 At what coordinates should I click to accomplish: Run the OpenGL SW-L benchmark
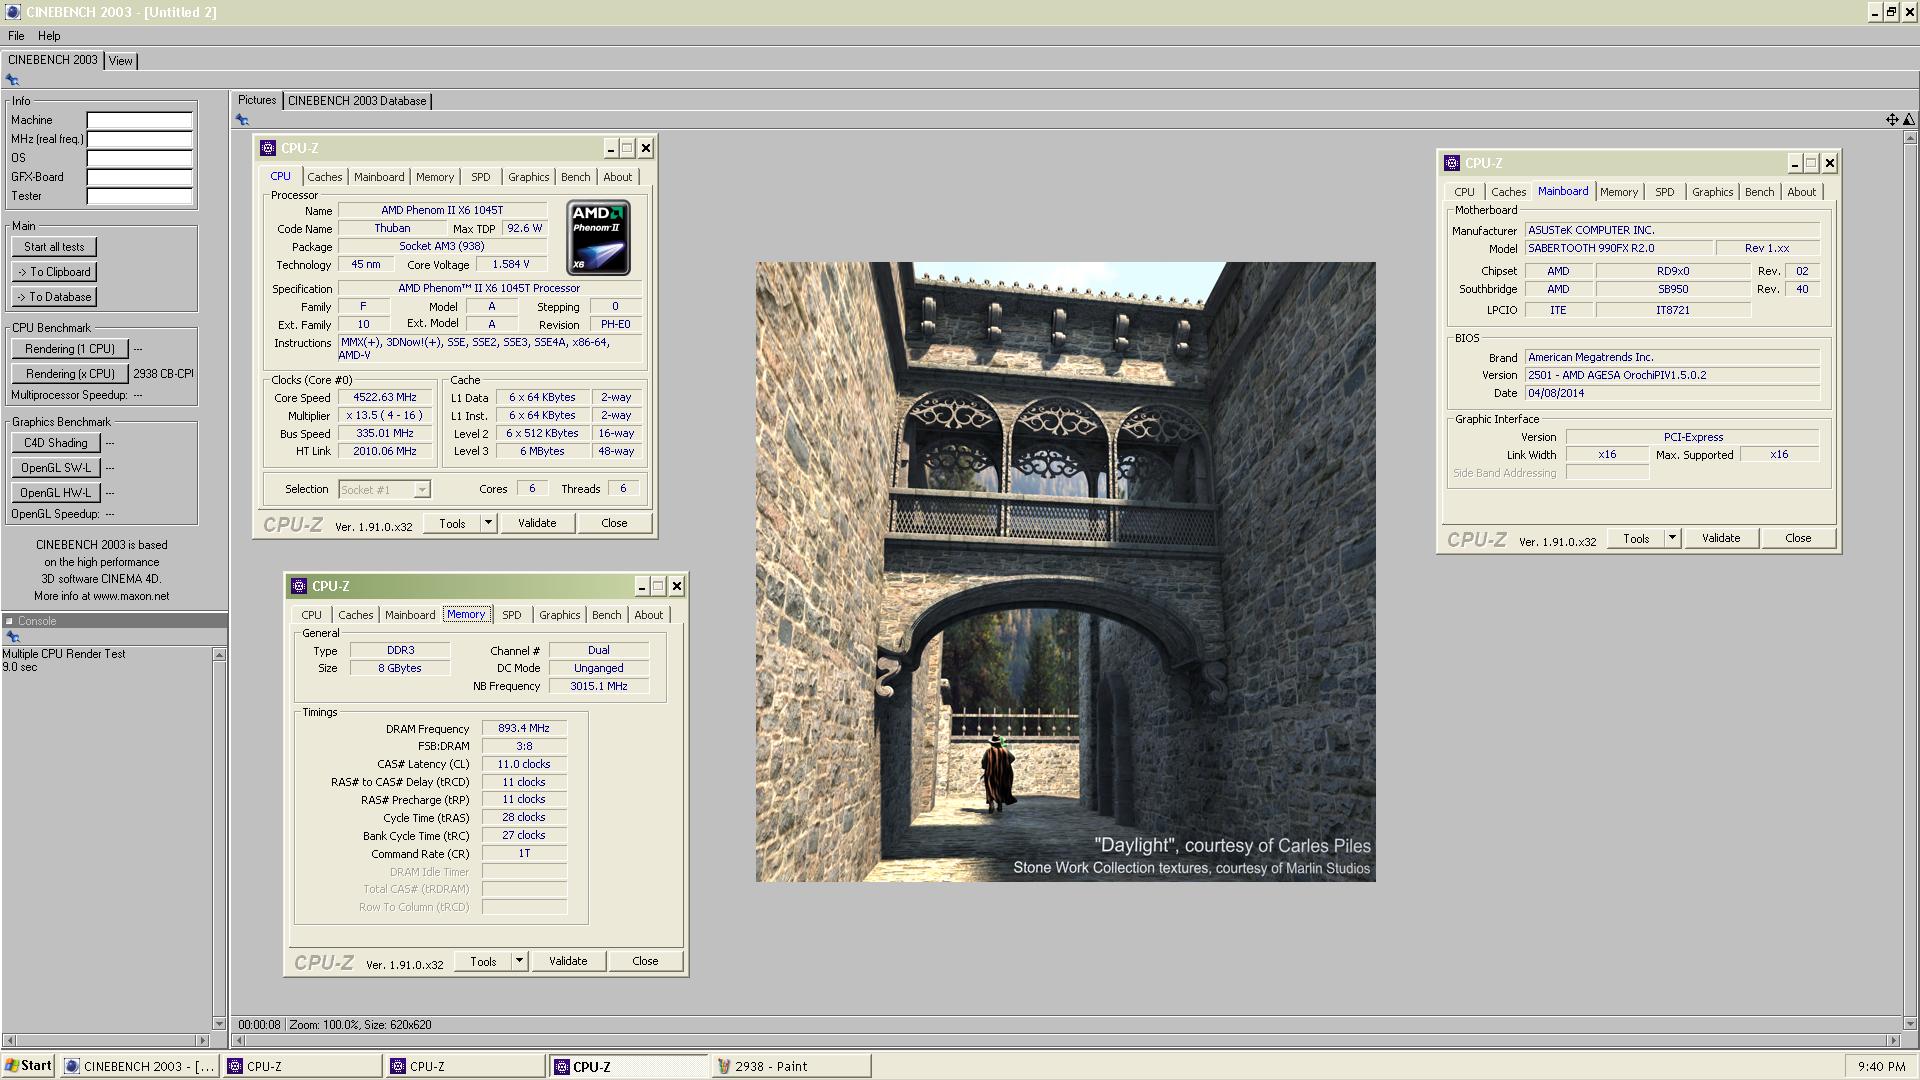(56, 468)
